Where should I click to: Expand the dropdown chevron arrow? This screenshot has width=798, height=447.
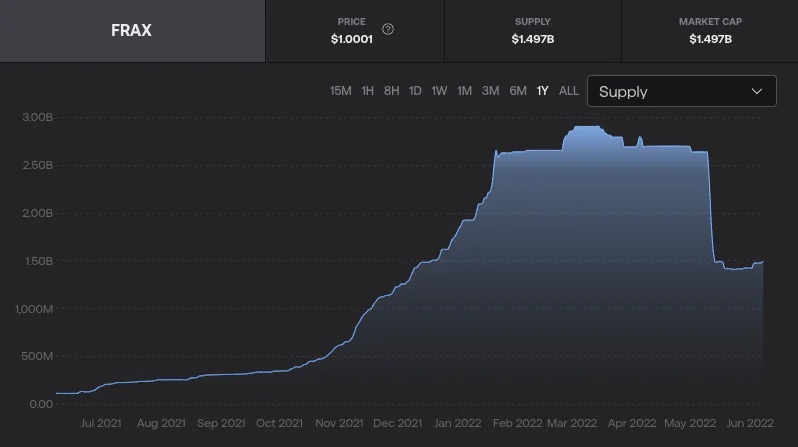pyautogui.click(x=756, y=91)
